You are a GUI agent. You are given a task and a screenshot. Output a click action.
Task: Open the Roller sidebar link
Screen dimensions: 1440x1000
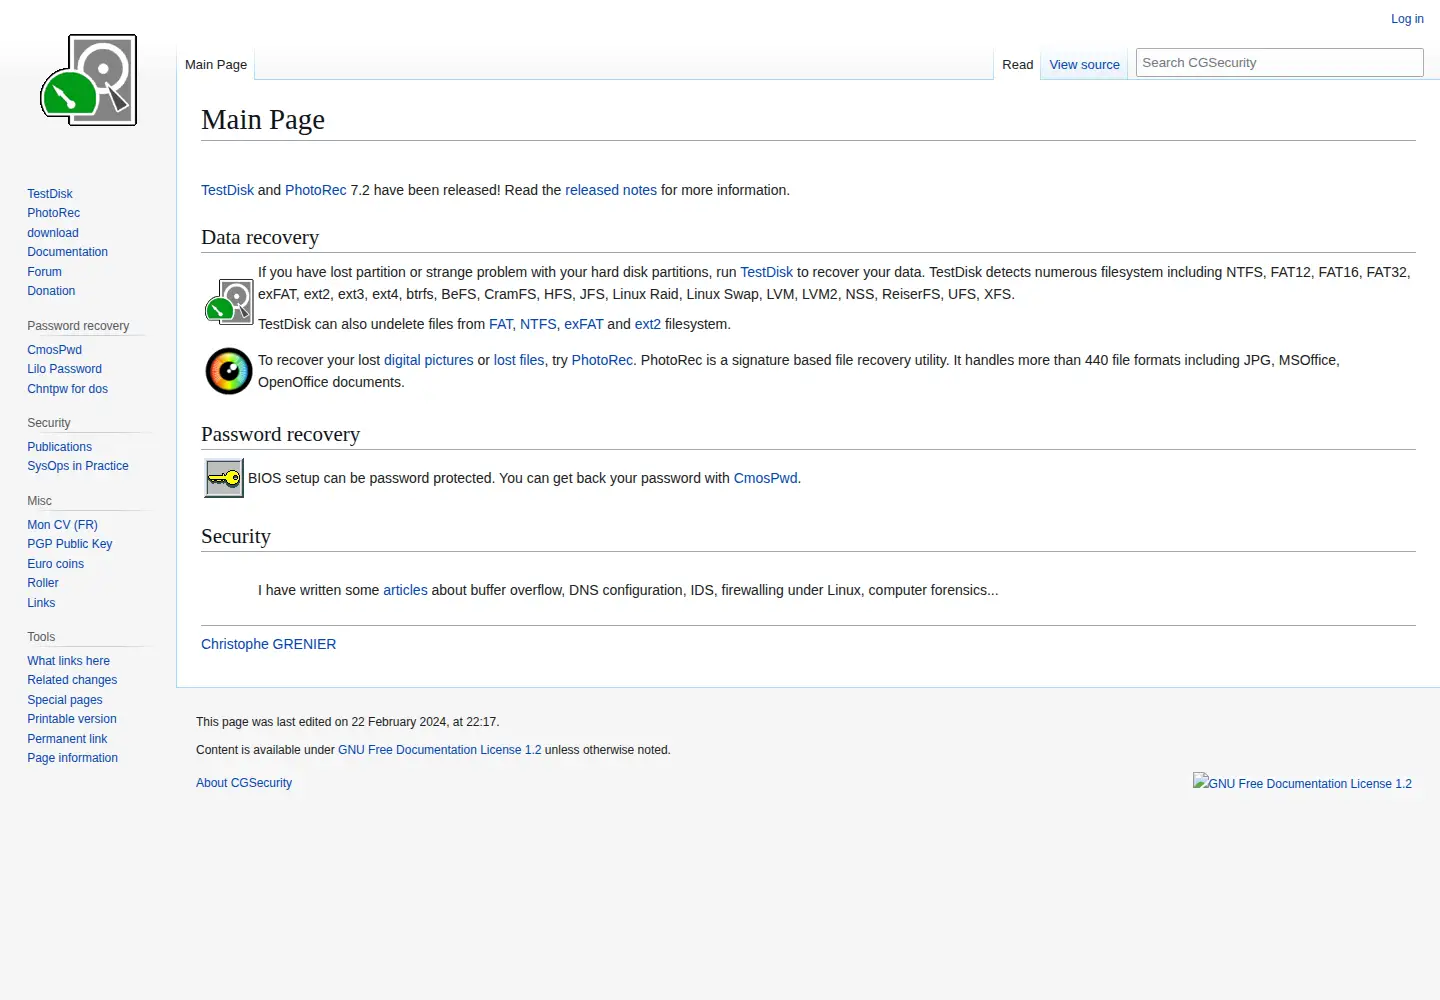(43, 583)
